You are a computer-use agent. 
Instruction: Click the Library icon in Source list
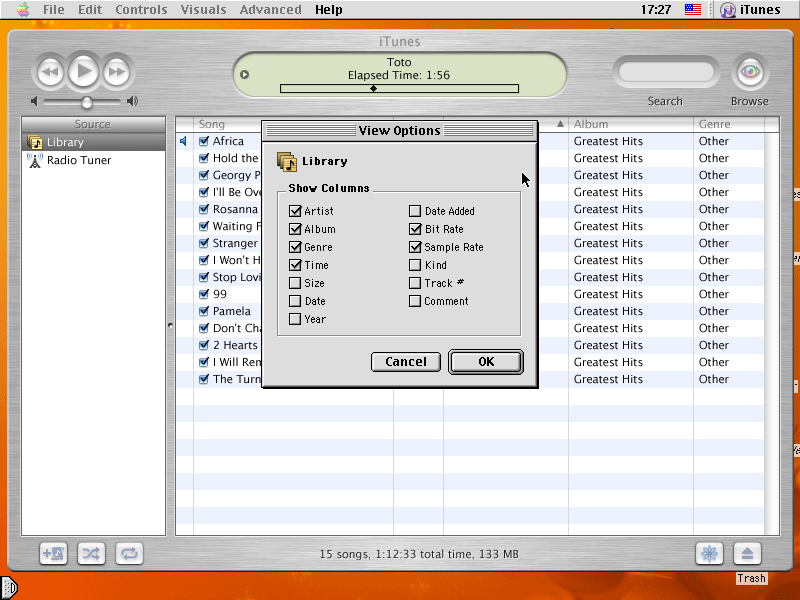(x=35, y=142)
